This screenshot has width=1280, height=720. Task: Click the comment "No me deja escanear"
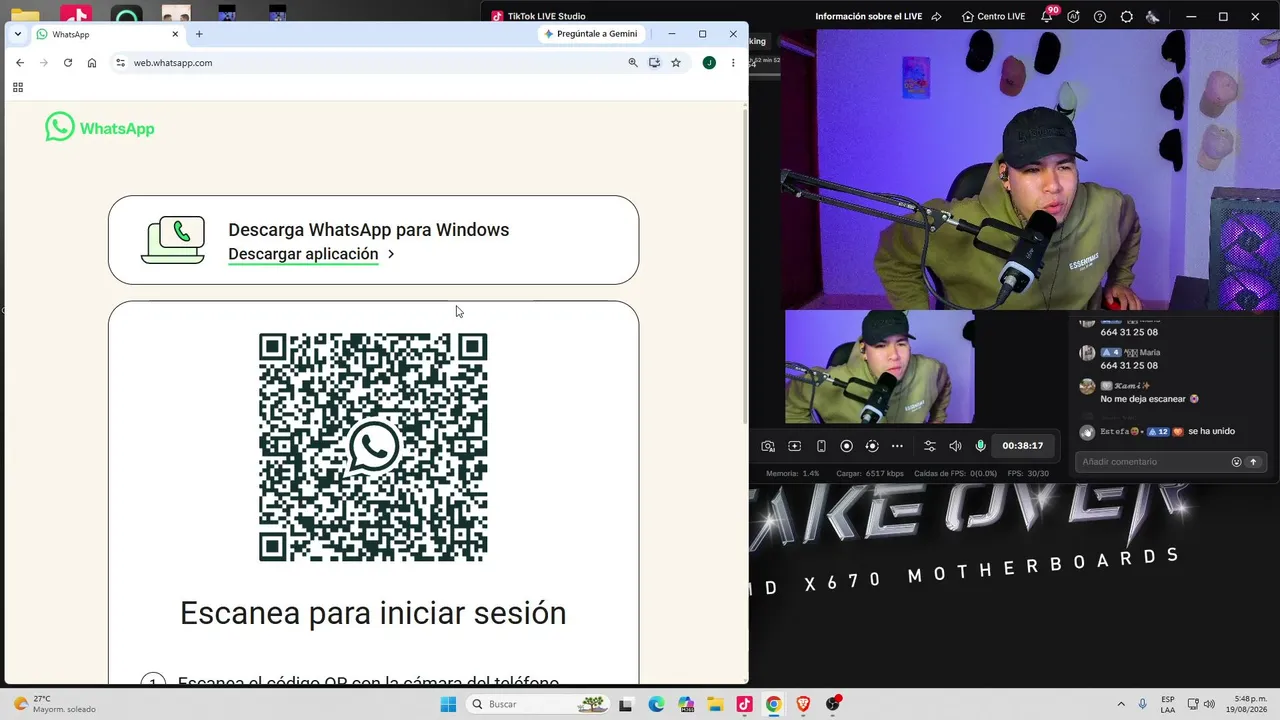click(1143, 399)
